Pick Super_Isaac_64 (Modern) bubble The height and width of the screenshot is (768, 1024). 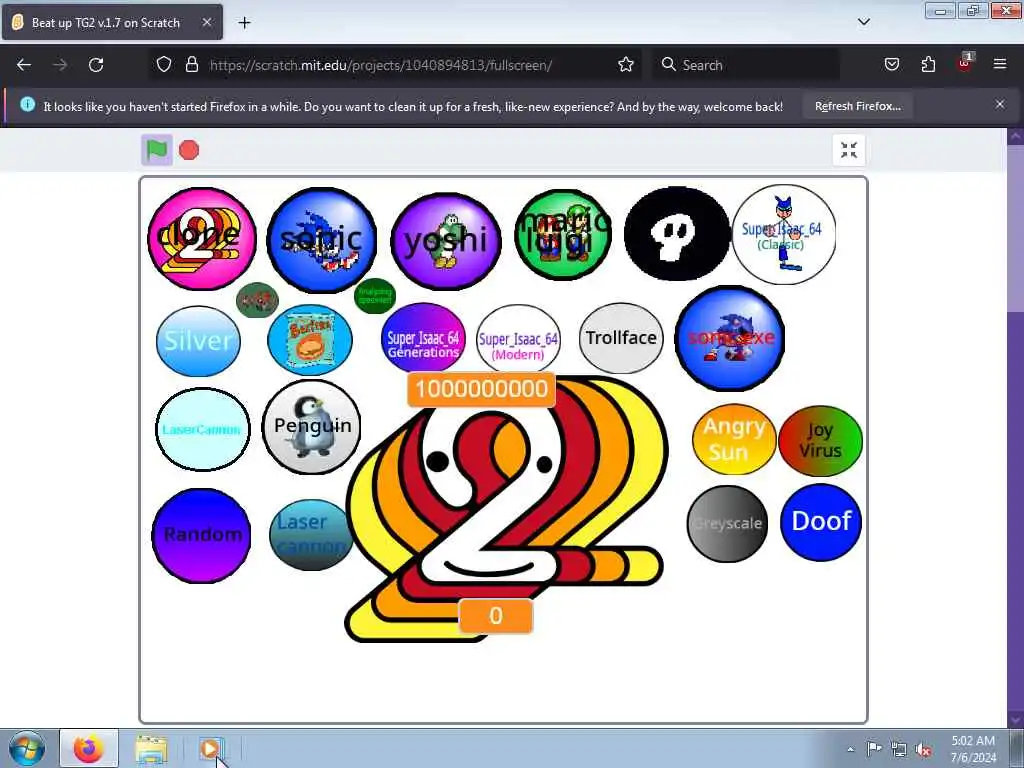[x=519, y=340]
